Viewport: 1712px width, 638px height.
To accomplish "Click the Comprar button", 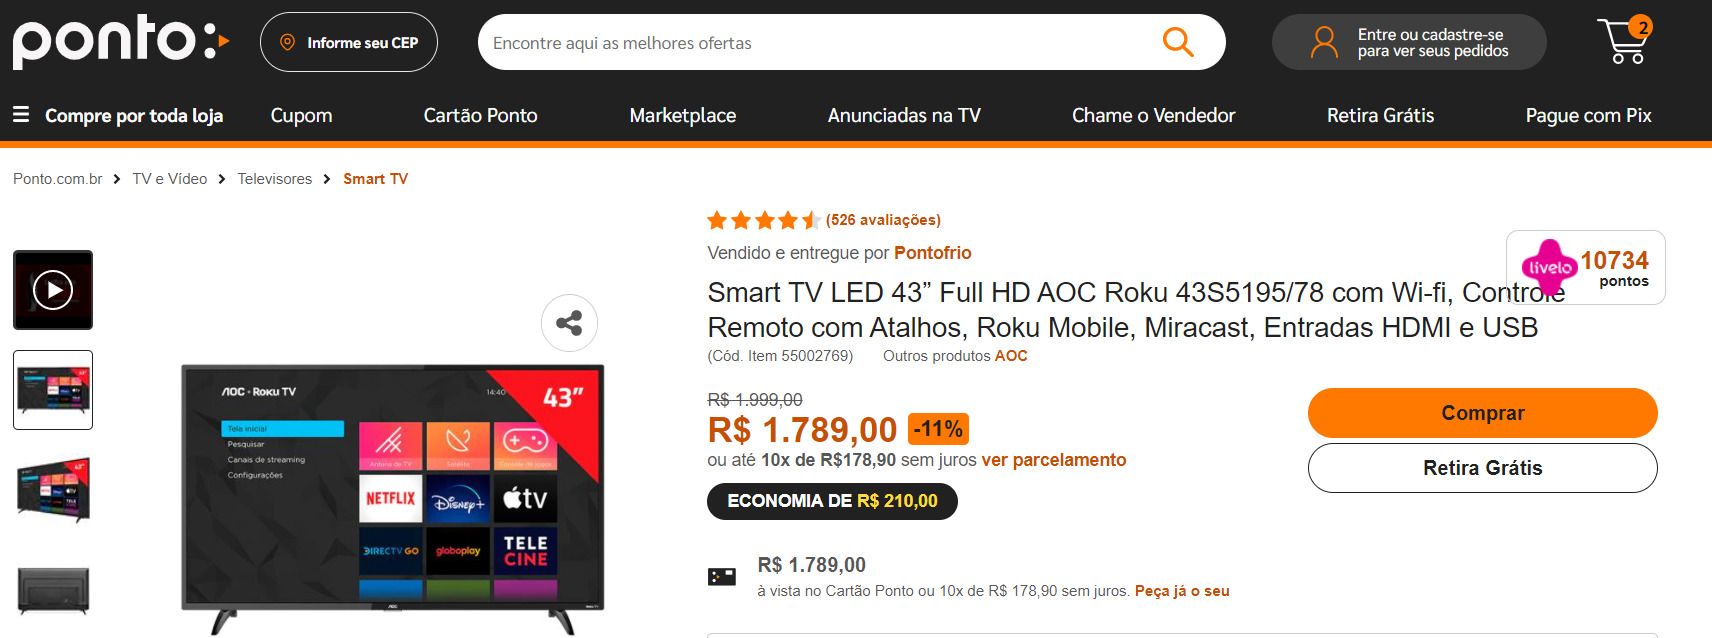I will [1482, 413].
